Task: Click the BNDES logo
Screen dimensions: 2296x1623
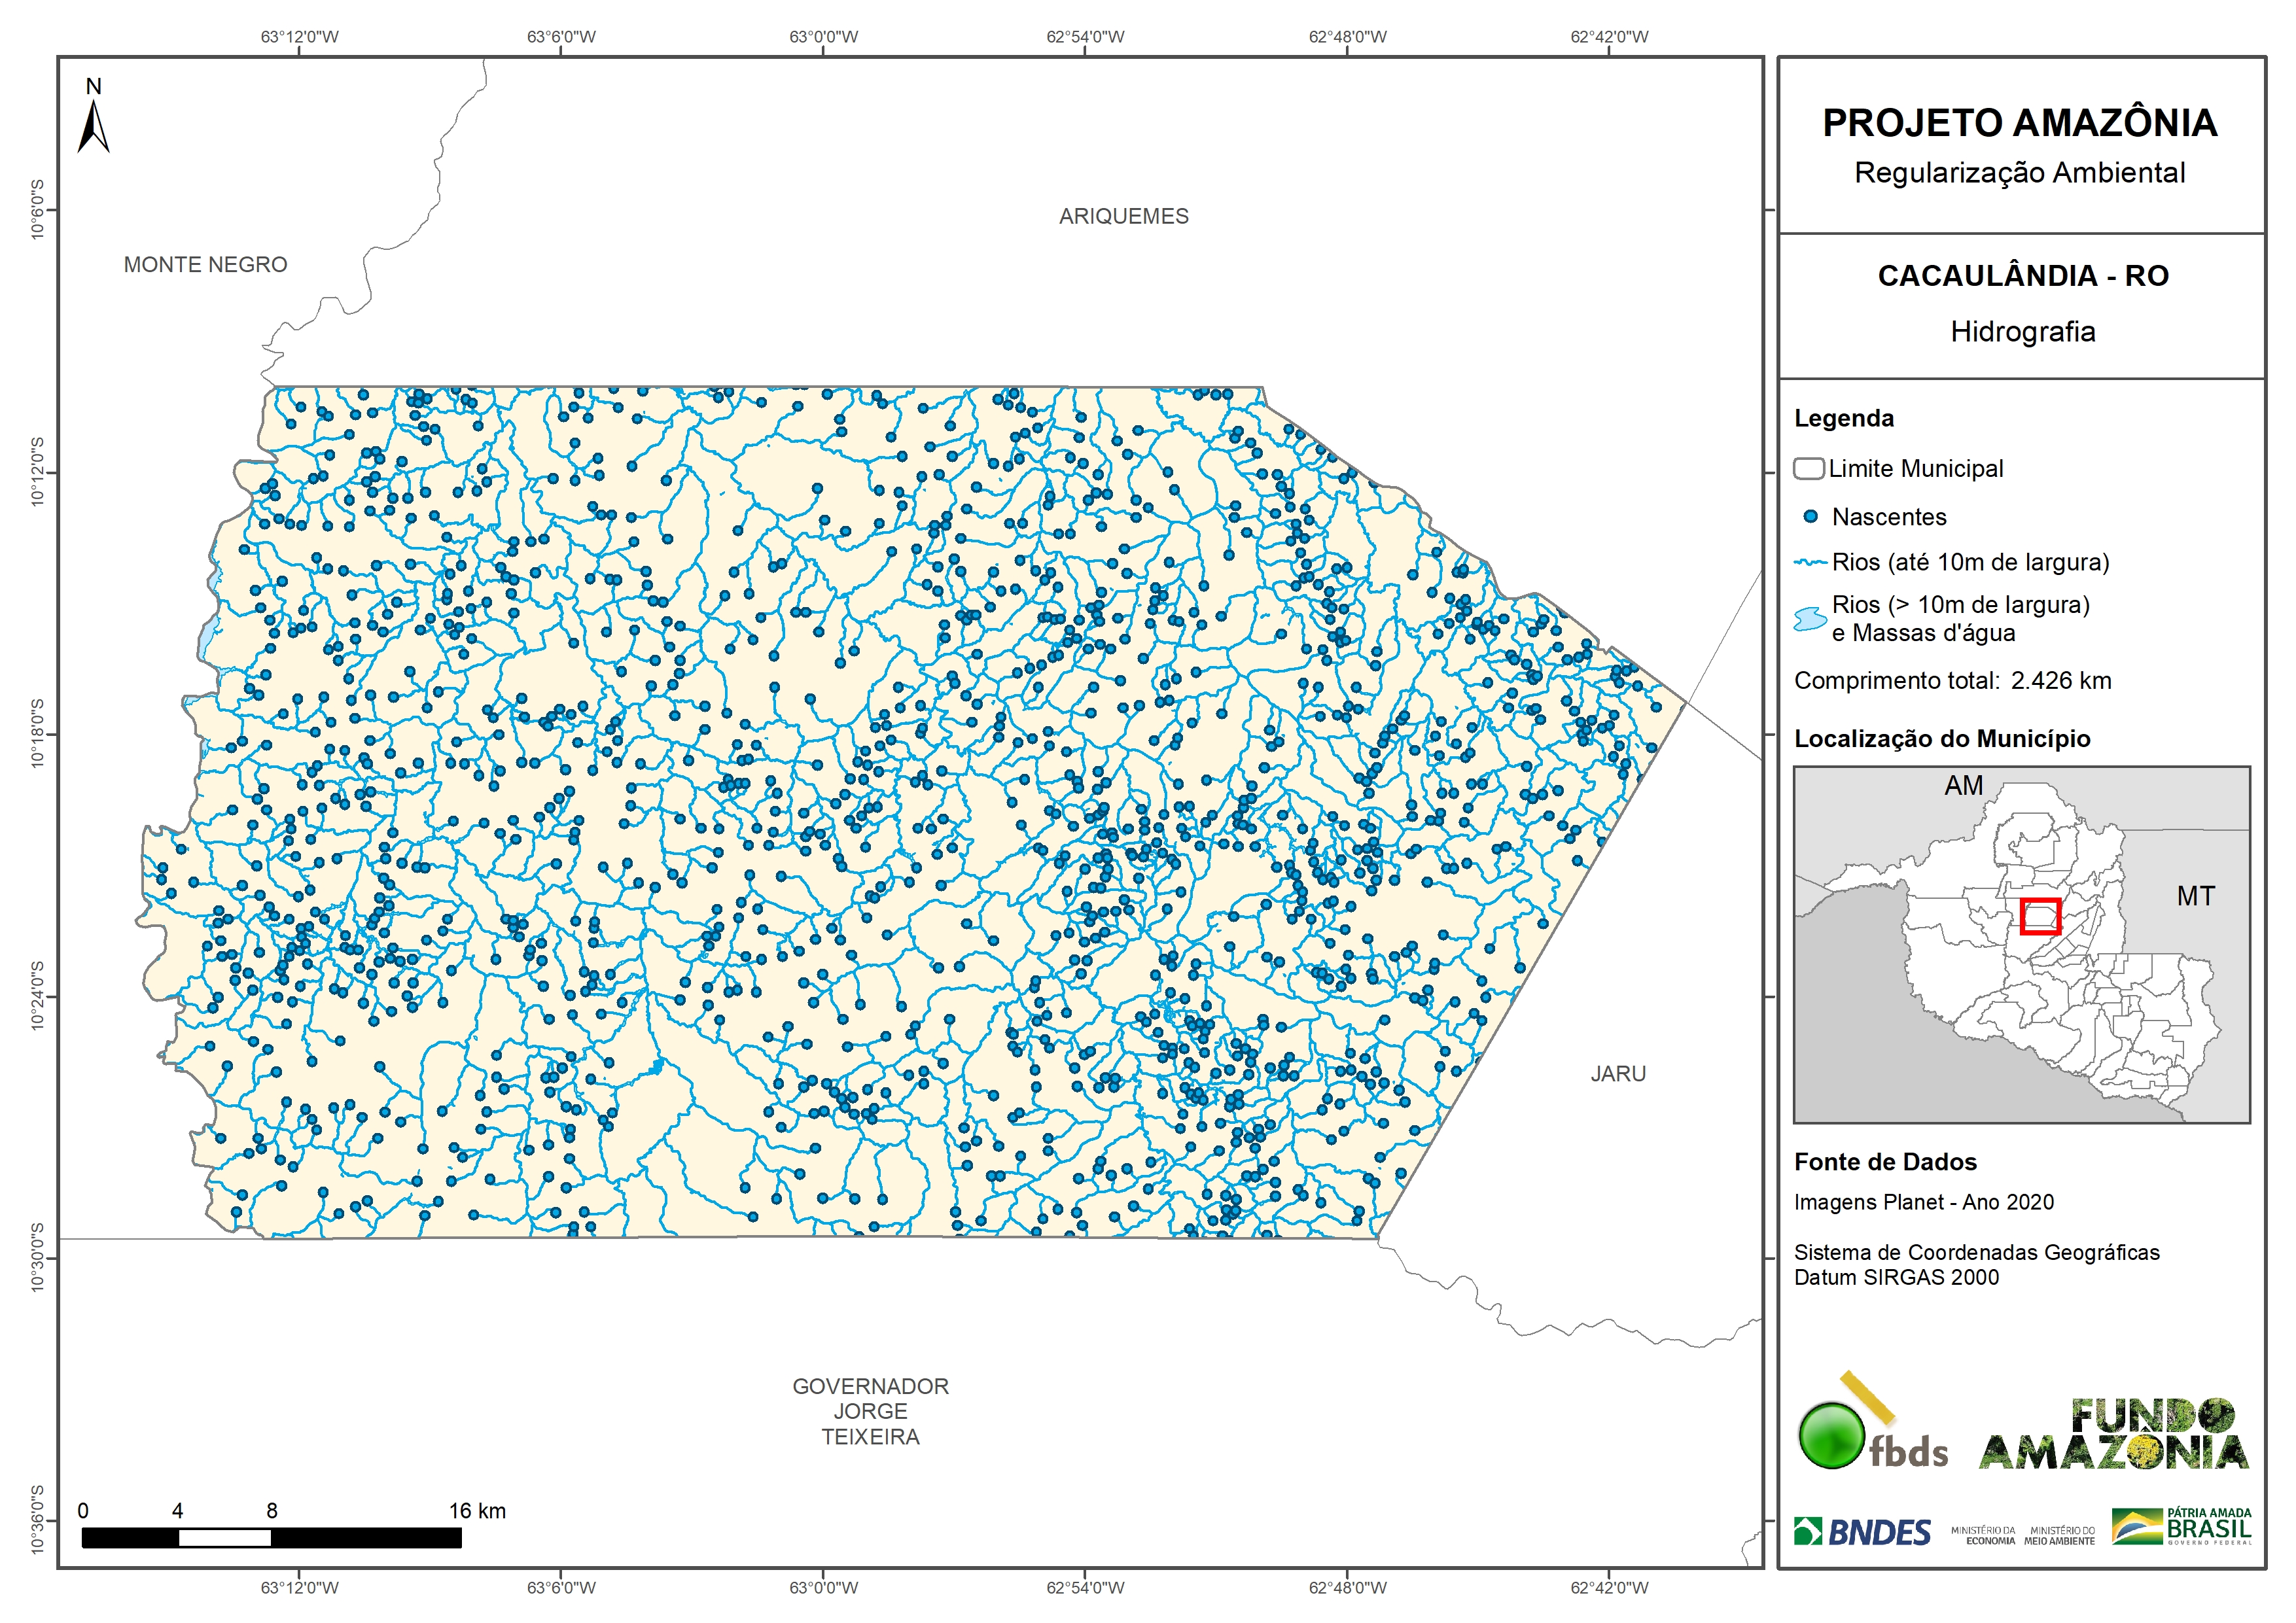Action: [x=1862, y=1531]
